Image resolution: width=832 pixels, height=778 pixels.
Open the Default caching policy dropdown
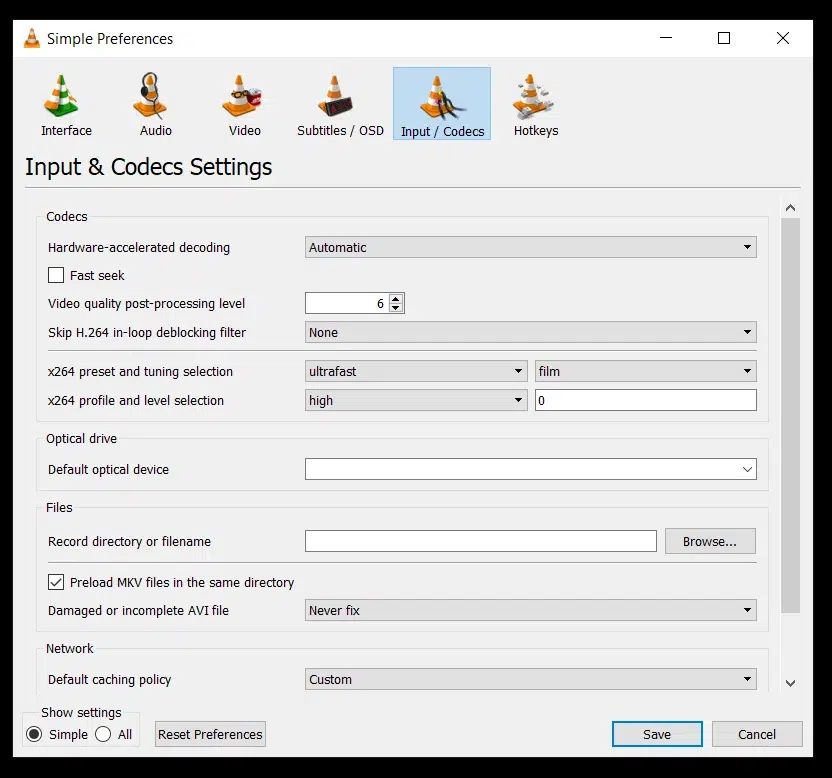[531, 679]
